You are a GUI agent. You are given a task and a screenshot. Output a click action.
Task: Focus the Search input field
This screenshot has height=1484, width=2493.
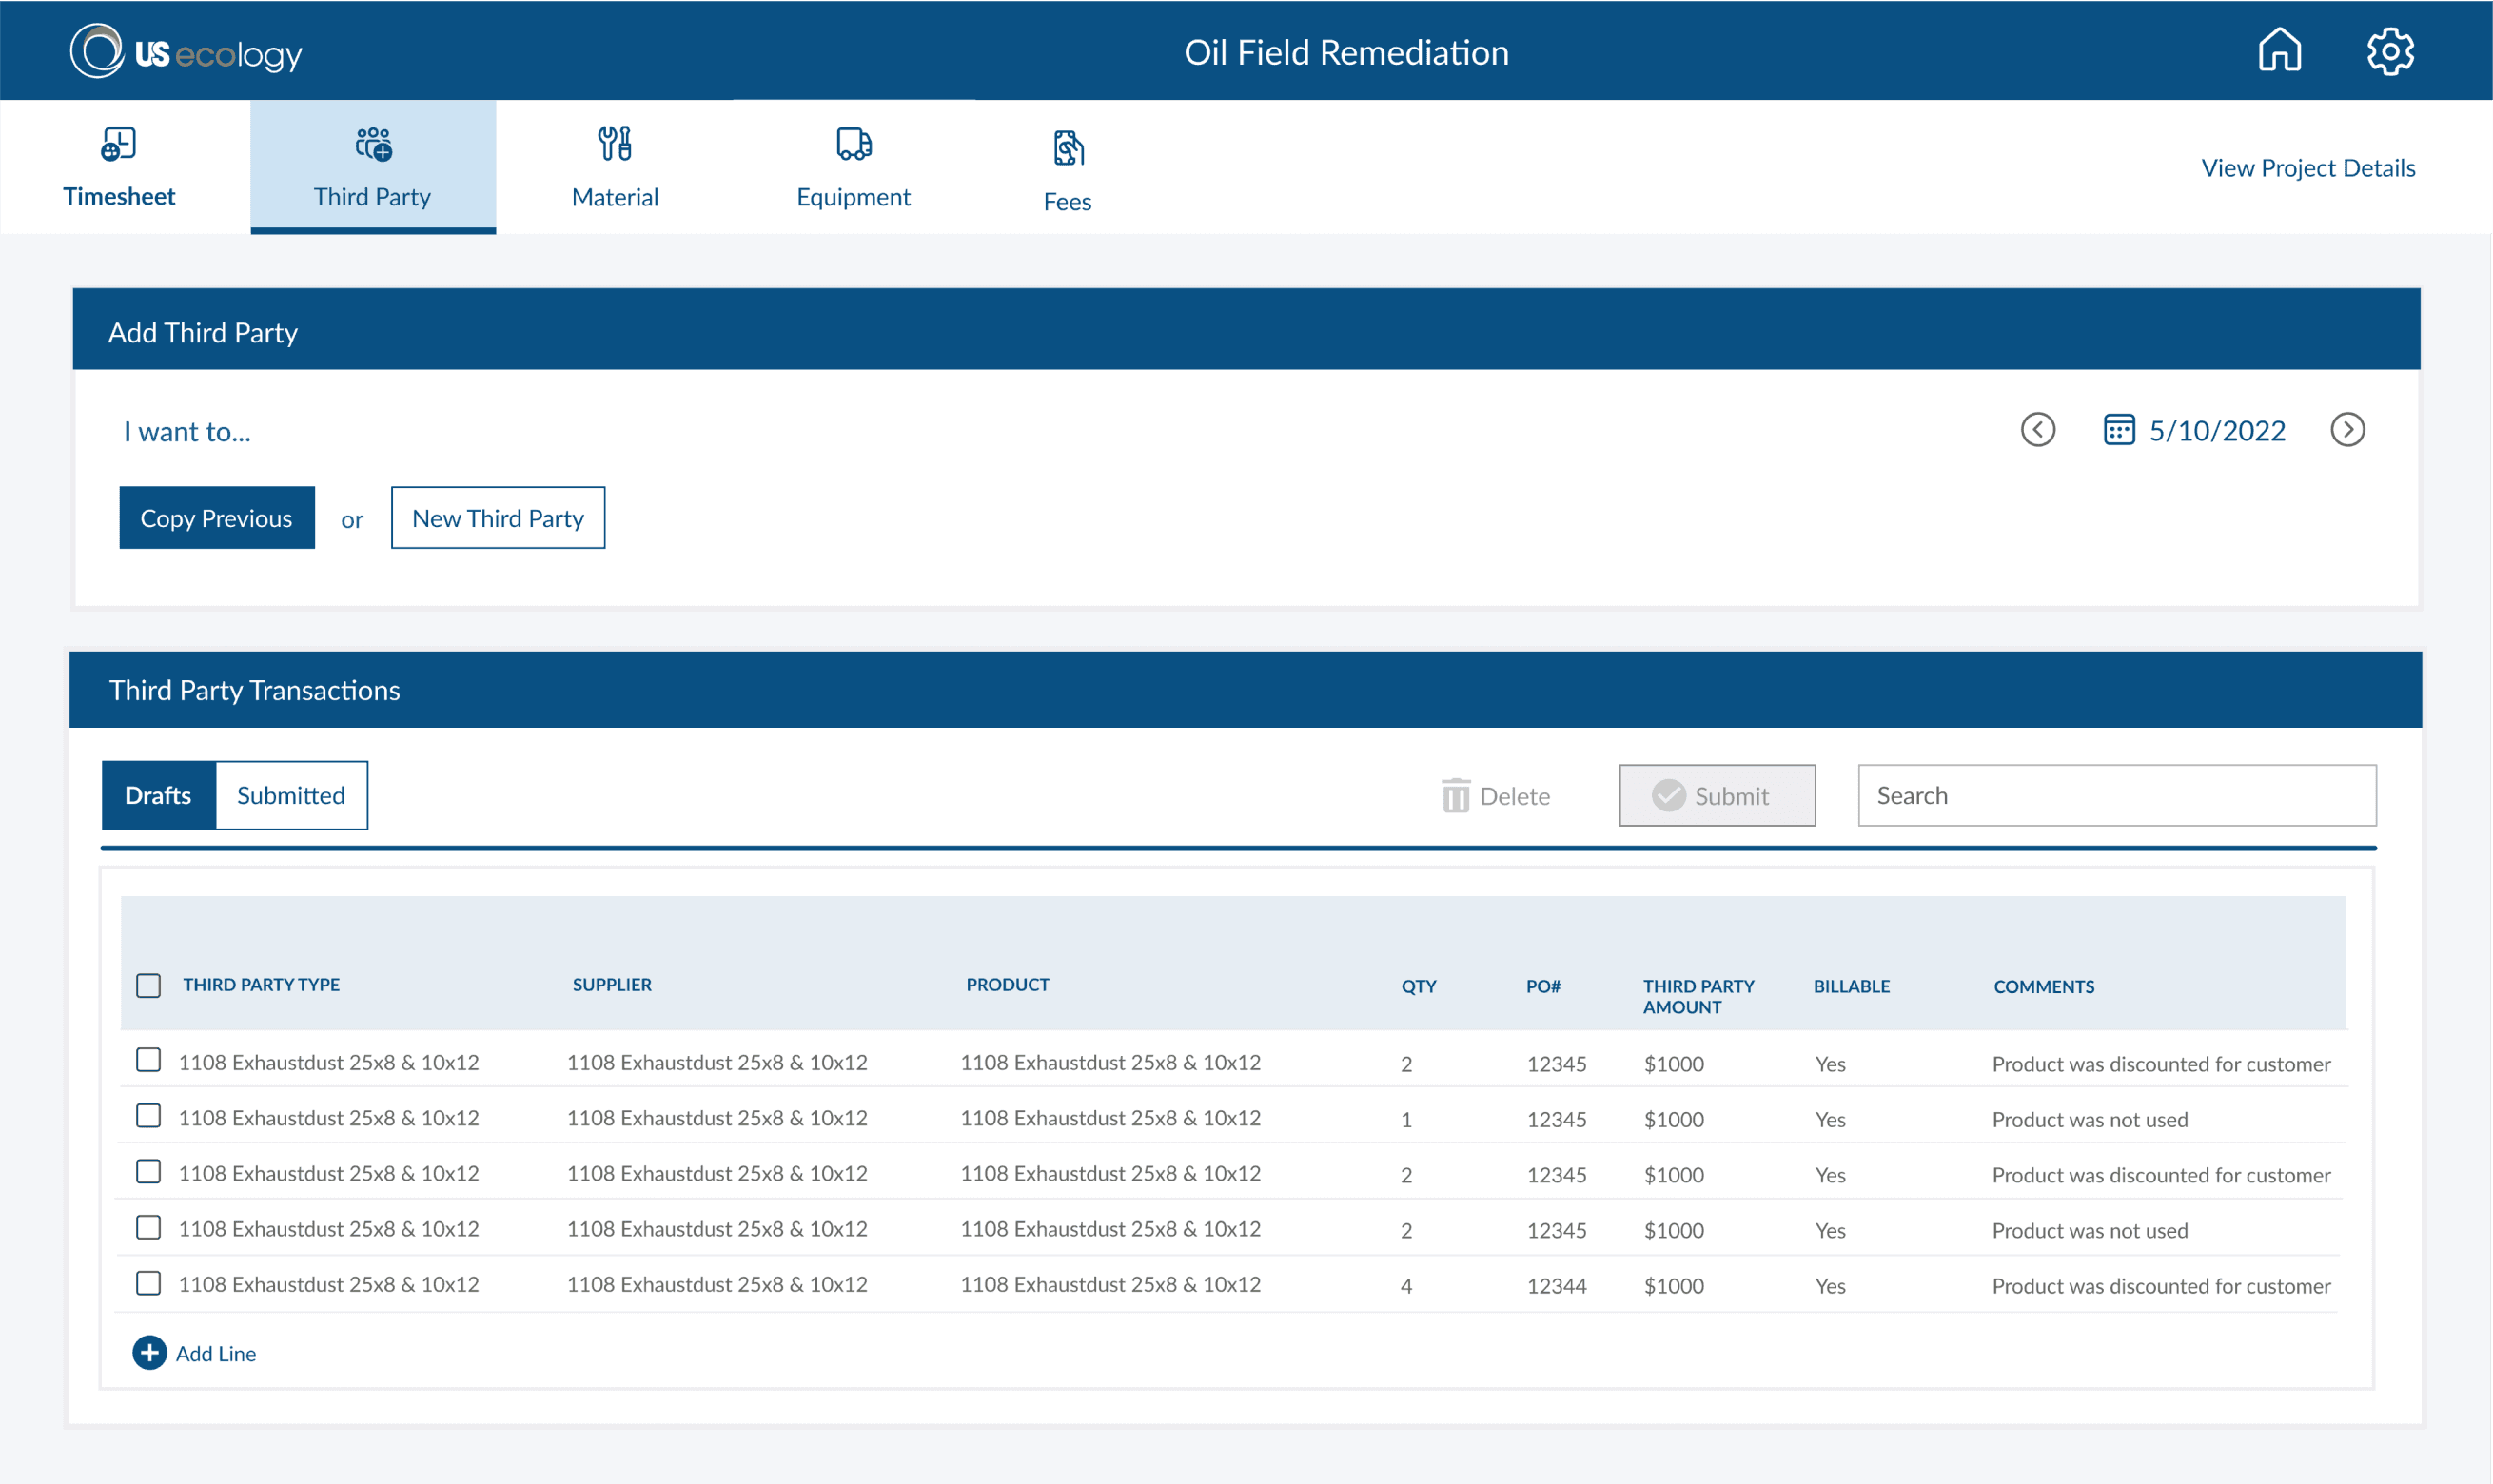coord(2116,796)
